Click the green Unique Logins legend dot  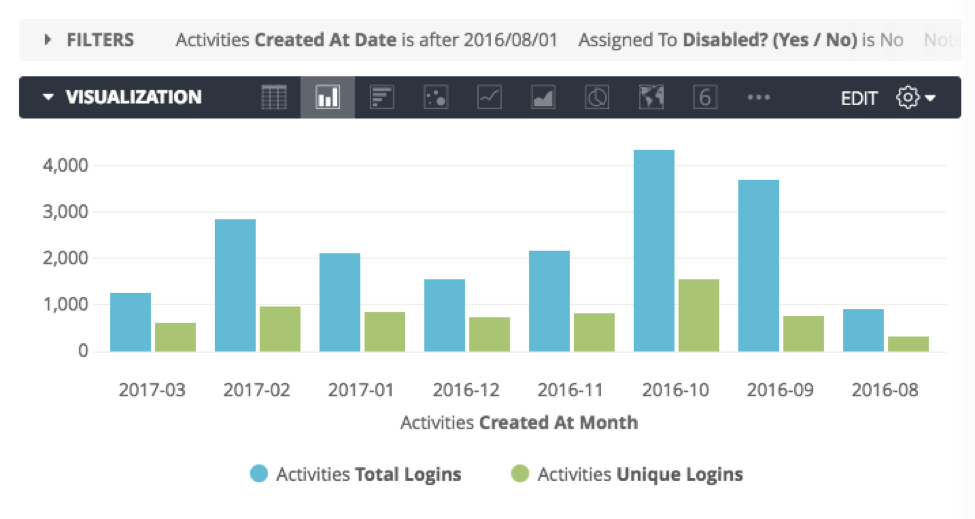(520, 474)
